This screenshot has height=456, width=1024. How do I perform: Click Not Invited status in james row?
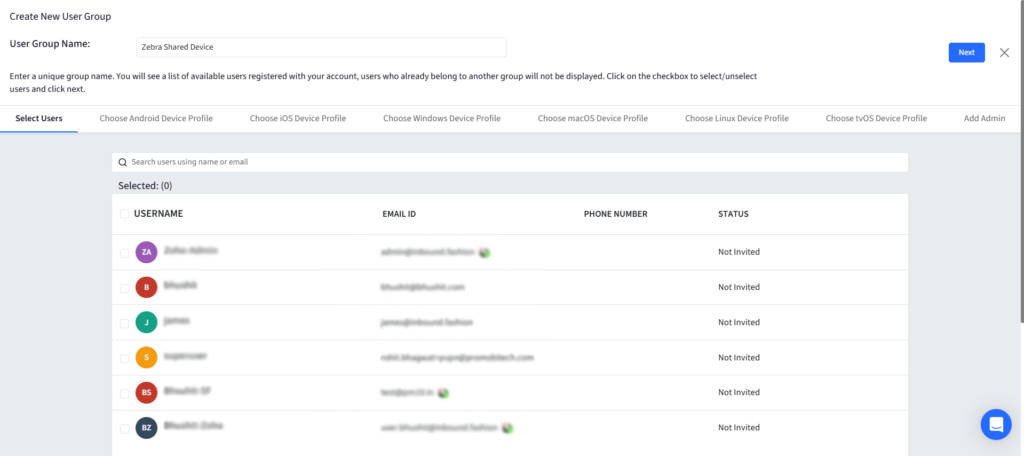[739, 323]
